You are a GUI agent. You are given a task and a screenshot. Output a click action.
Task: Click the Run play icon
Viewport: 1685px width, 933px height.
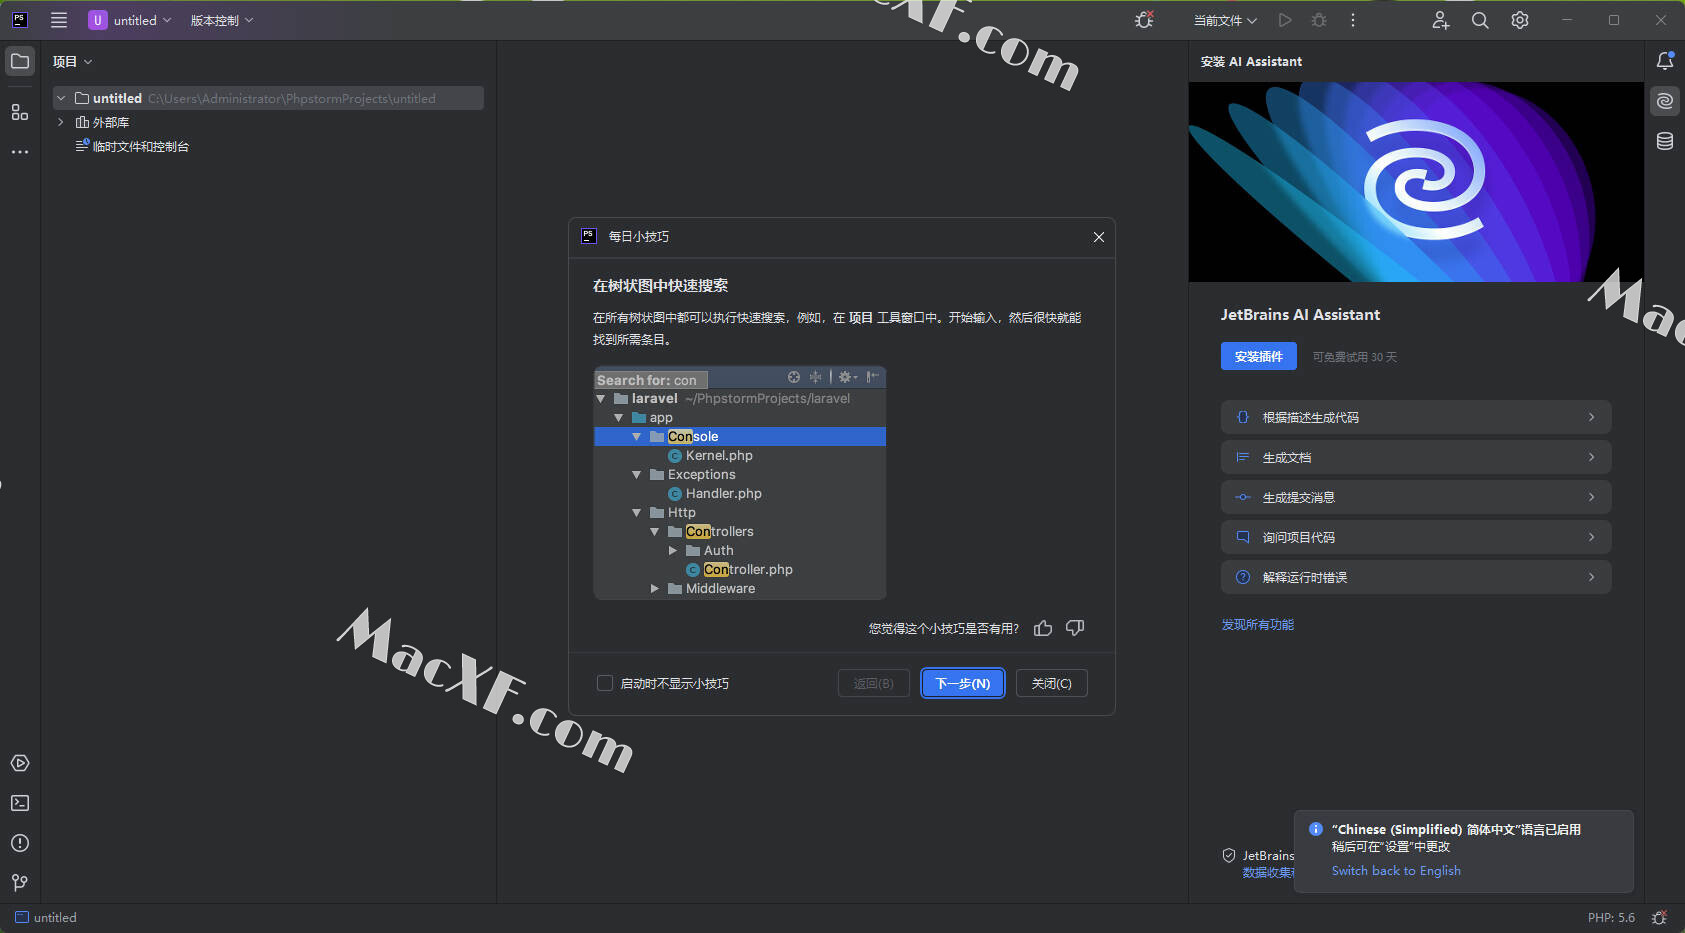point(1285,20)
